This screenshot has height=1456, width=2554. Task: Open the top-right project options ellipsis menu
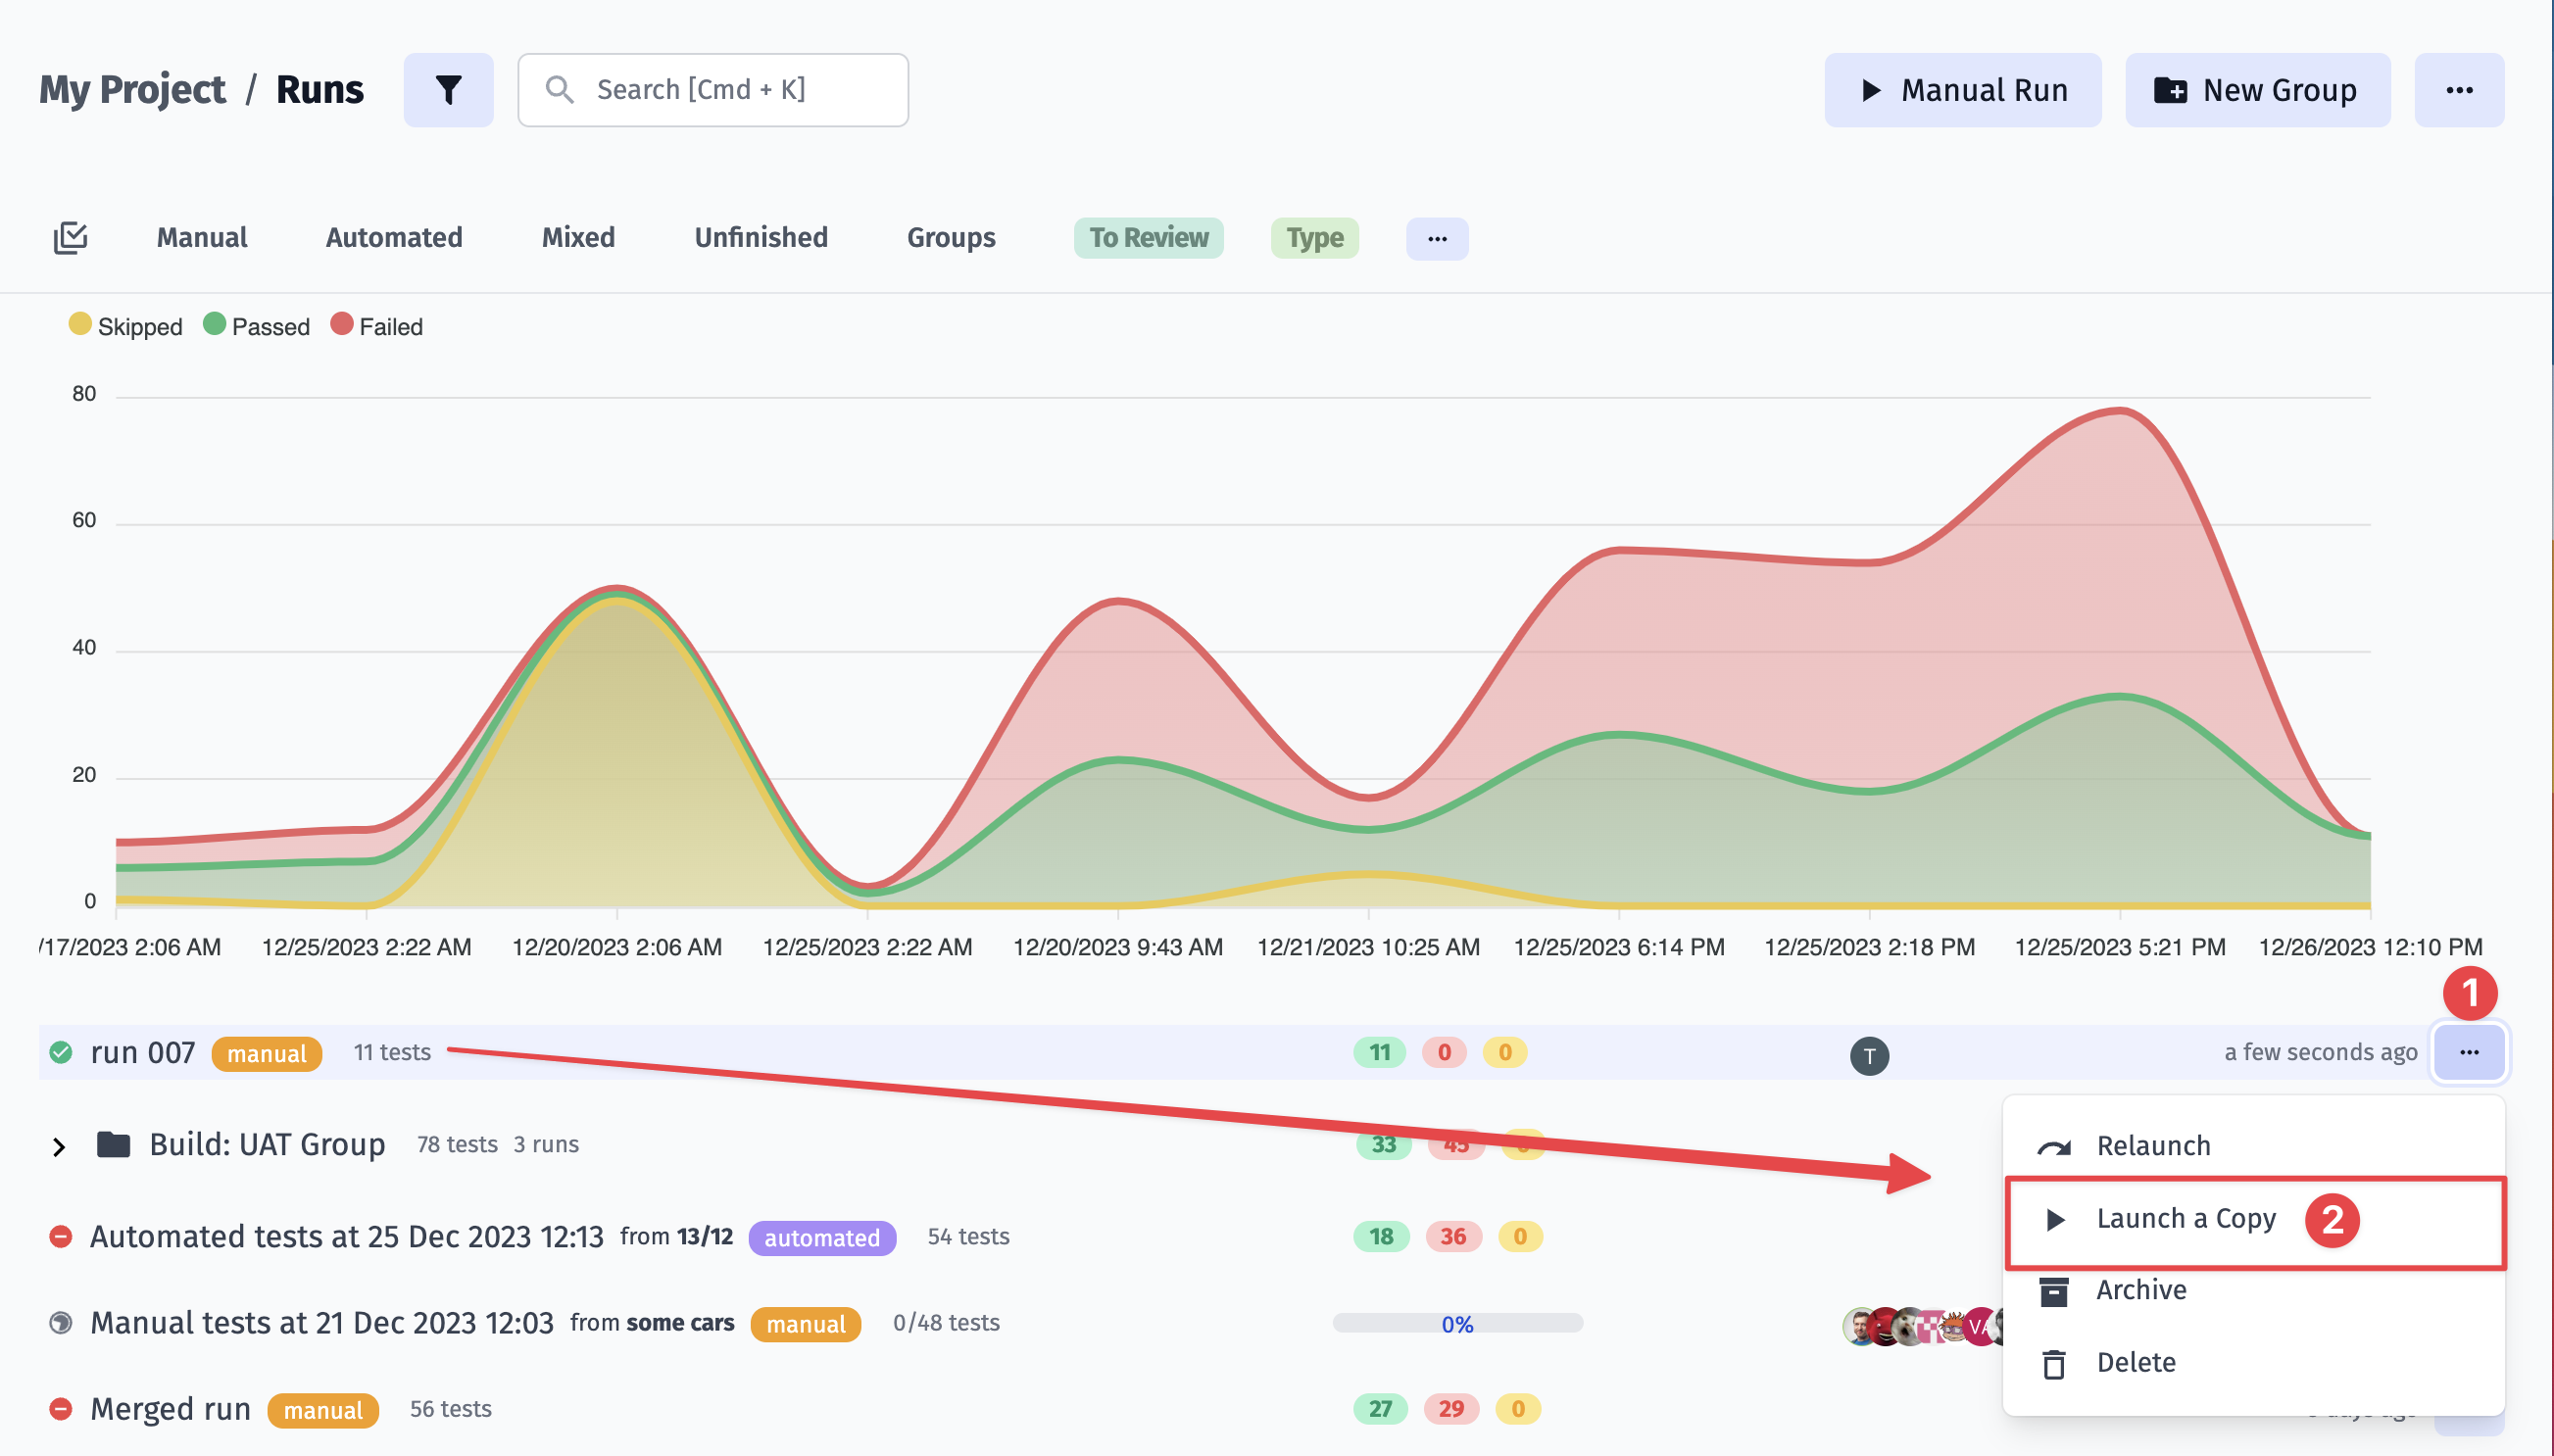pos(2458,90)
